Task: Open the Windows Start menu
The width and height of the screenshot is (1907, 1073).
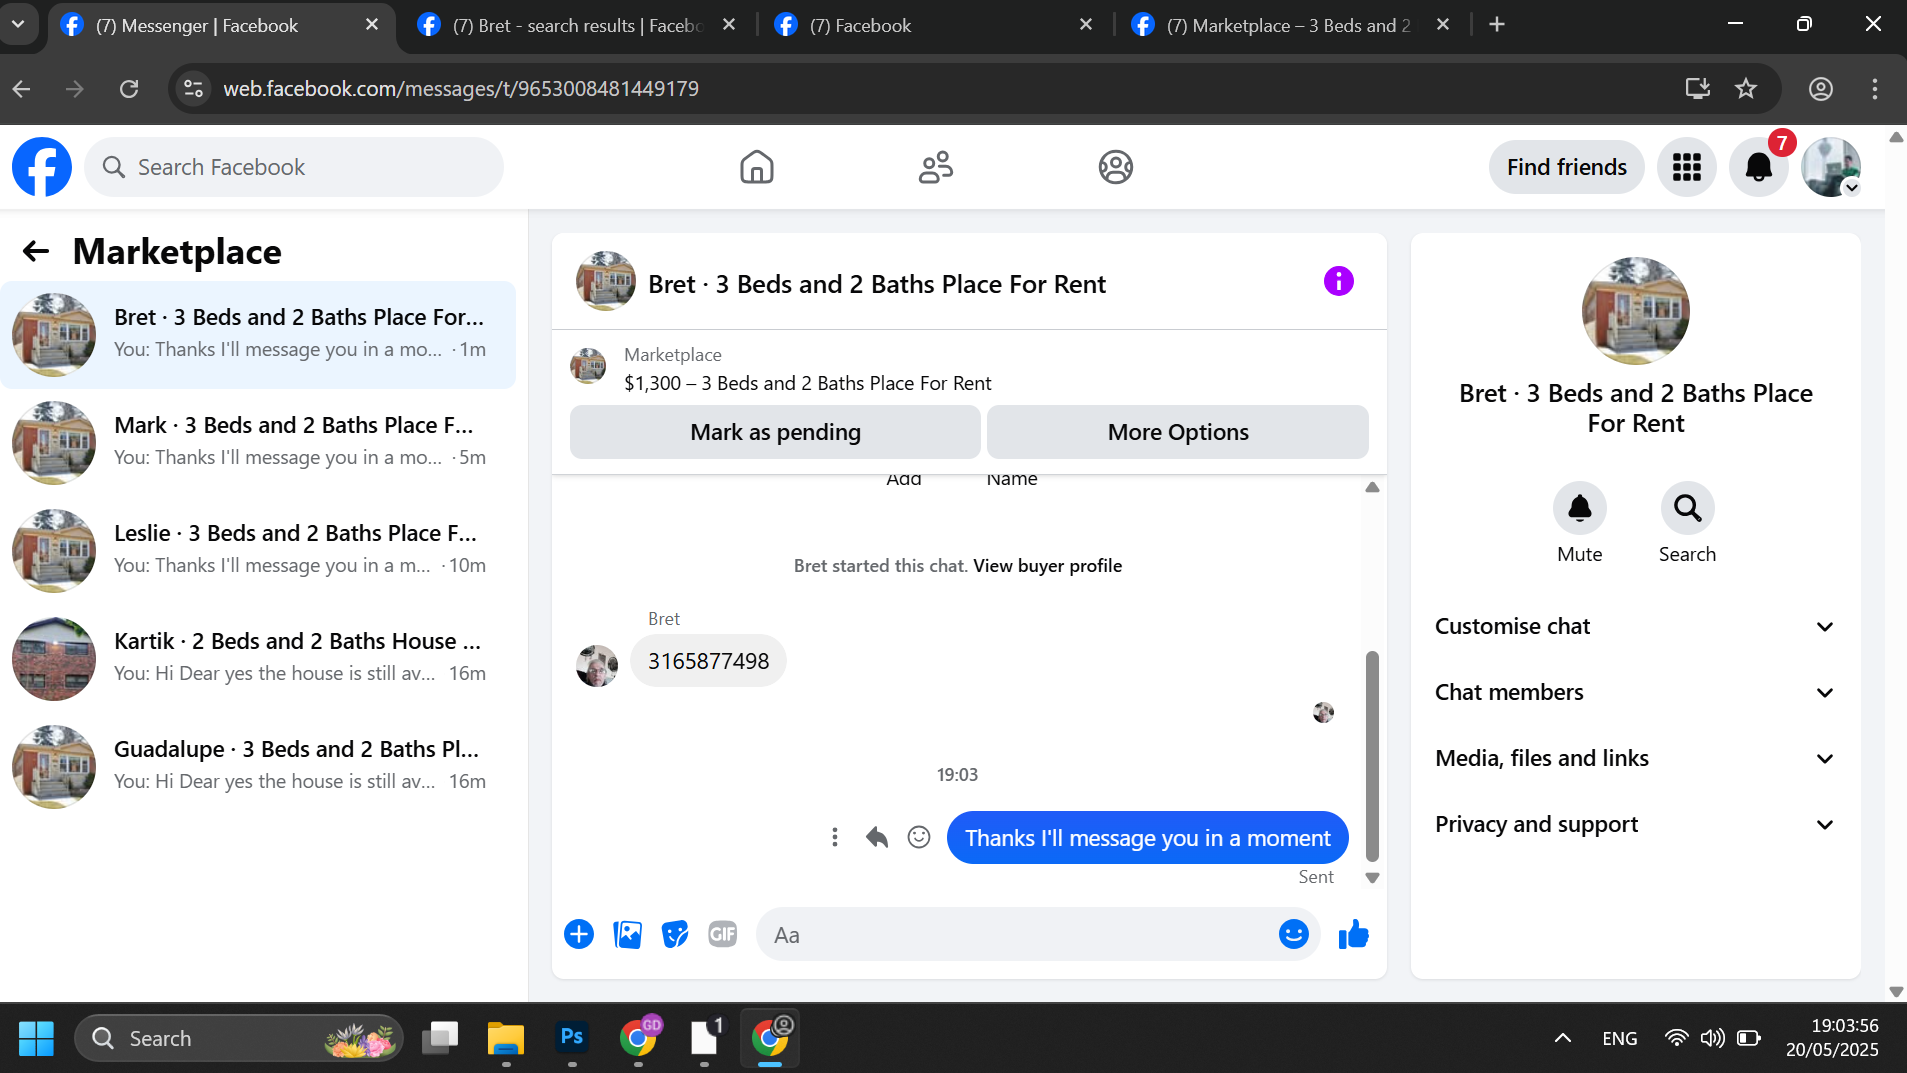Action: tap(37, 1037)
